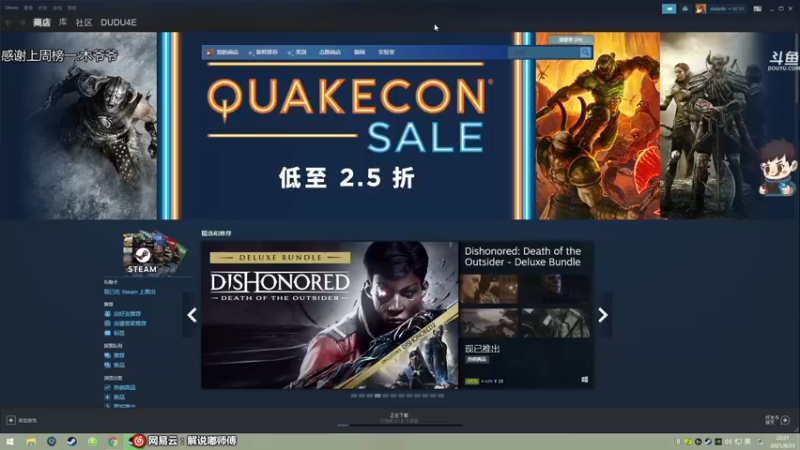This screenshot has height=450, width=800.
Task: Go back with the left arrow button
Action: [x=8, y=22]
